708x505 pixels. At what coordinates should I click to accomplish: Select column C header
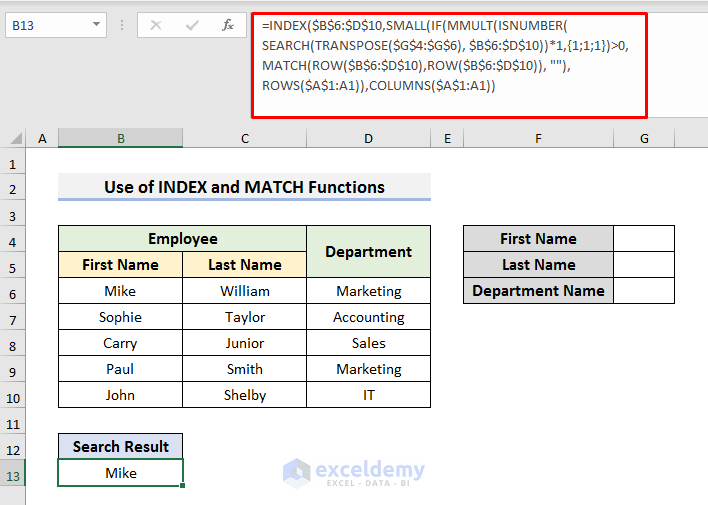pyautogui.click(x=245, y=138)
